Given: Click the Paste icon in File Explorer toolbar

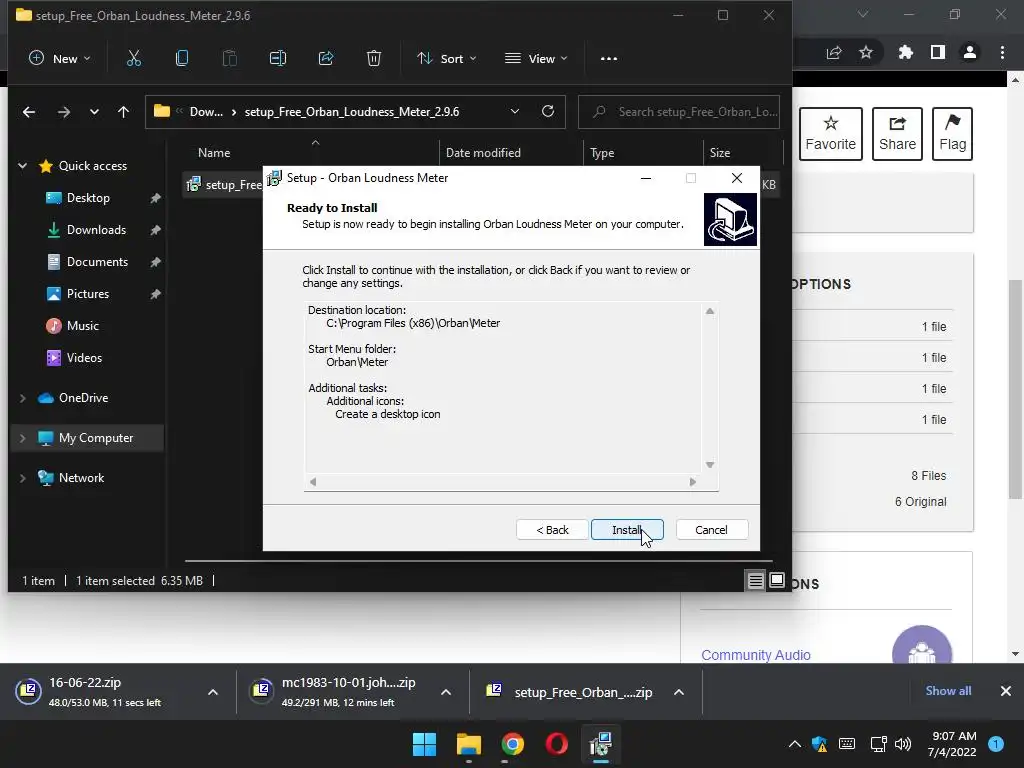Looking at the screenshot, I should pos(229,59).
